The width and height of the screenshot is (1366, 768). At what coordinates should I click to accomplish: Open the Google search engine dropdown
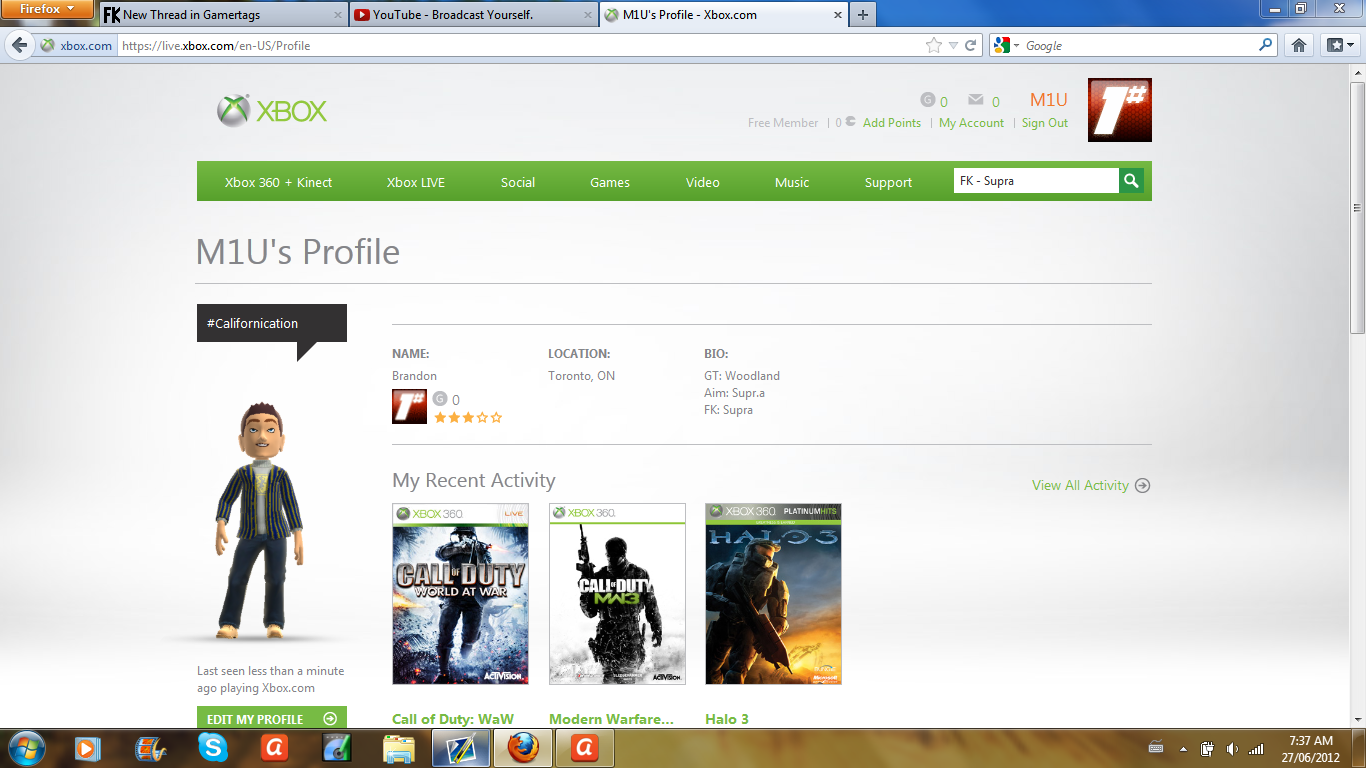1005,45
